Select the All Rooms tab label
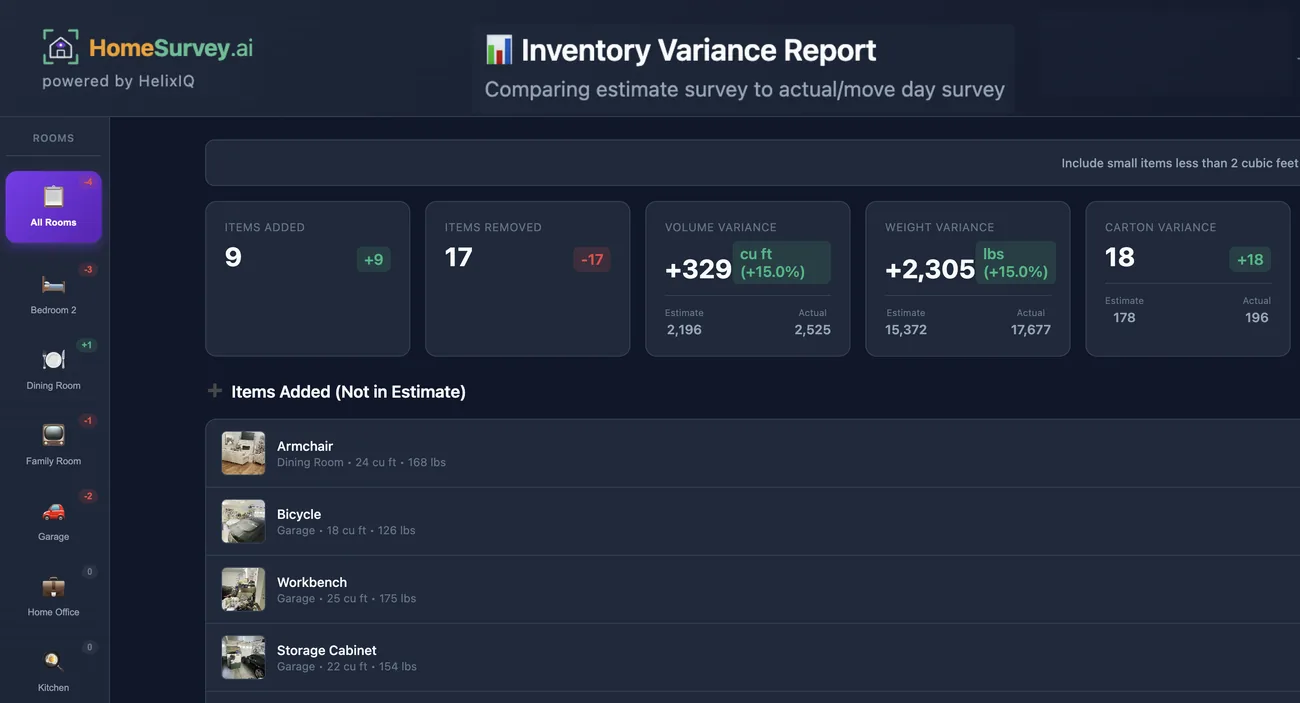Viewport: 1300px width, 703px height. click(x=53, y=222)
